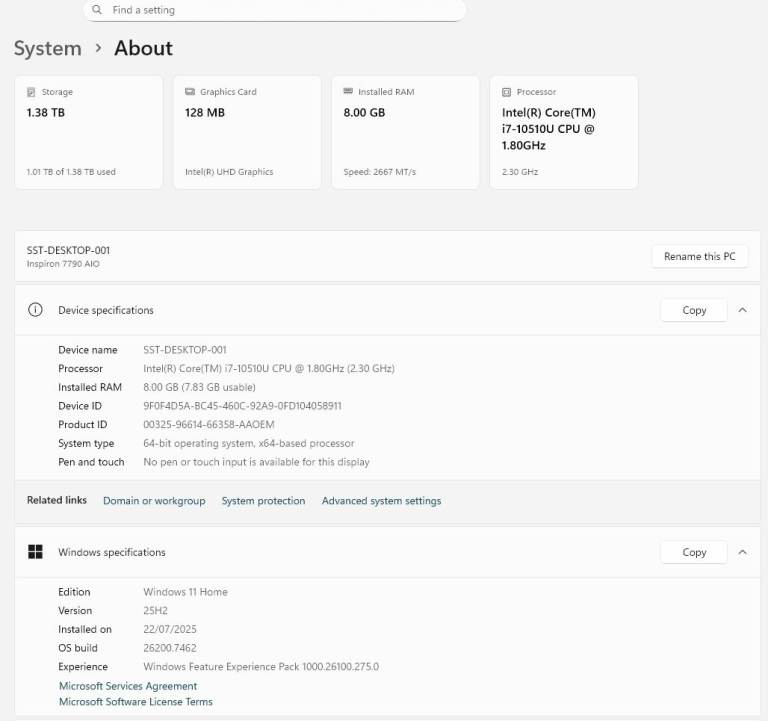The image size is (768, 721).
Task: Open Microsoft Software License Terms
Action: (136, 702)
